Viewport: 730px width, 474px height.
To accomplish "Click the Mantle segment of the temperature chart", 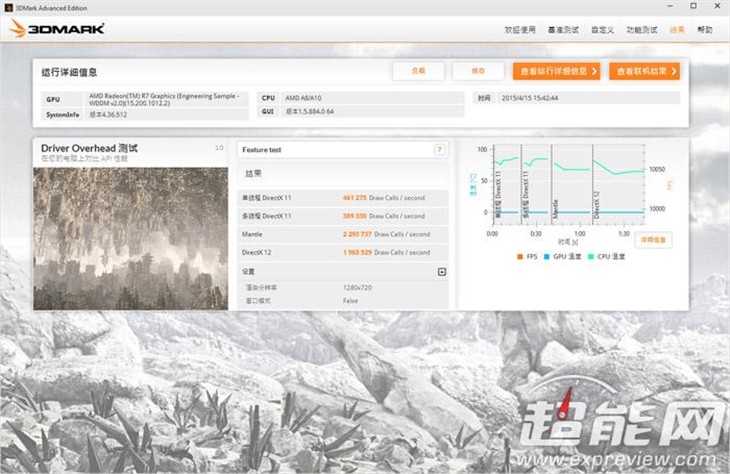I will tap(572, 185).
